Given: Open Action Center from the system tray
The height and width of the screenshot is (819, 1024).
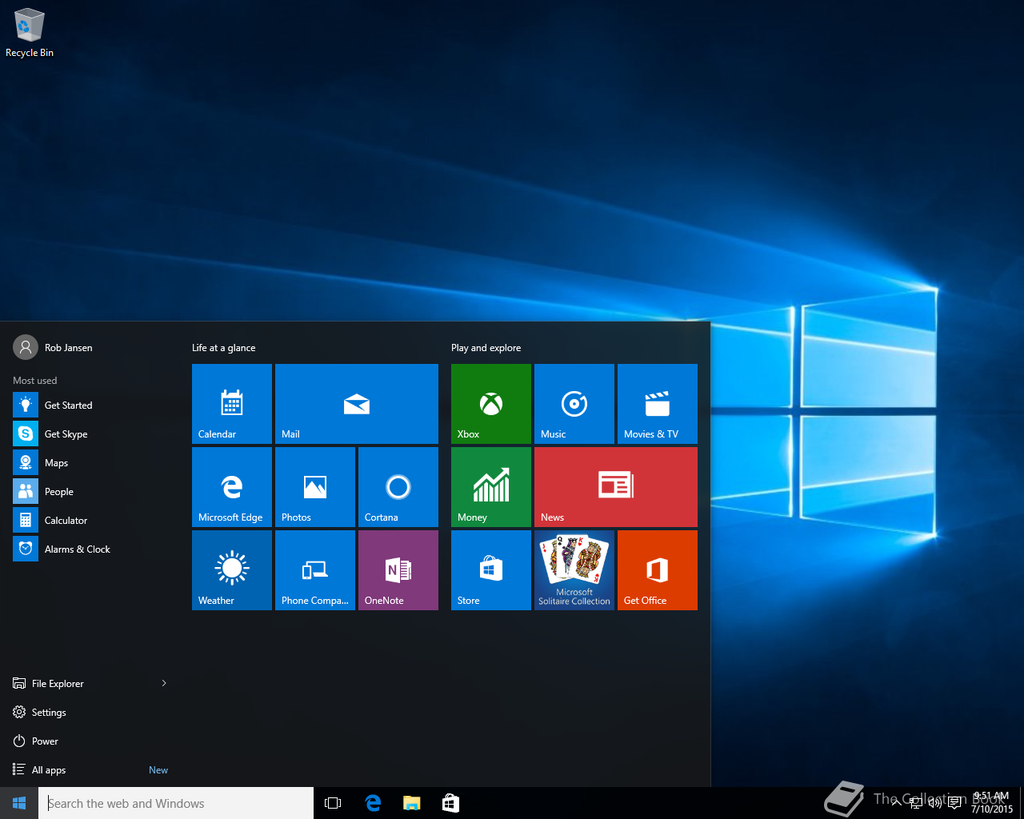Looking at the screenshot, I should 953,802.
